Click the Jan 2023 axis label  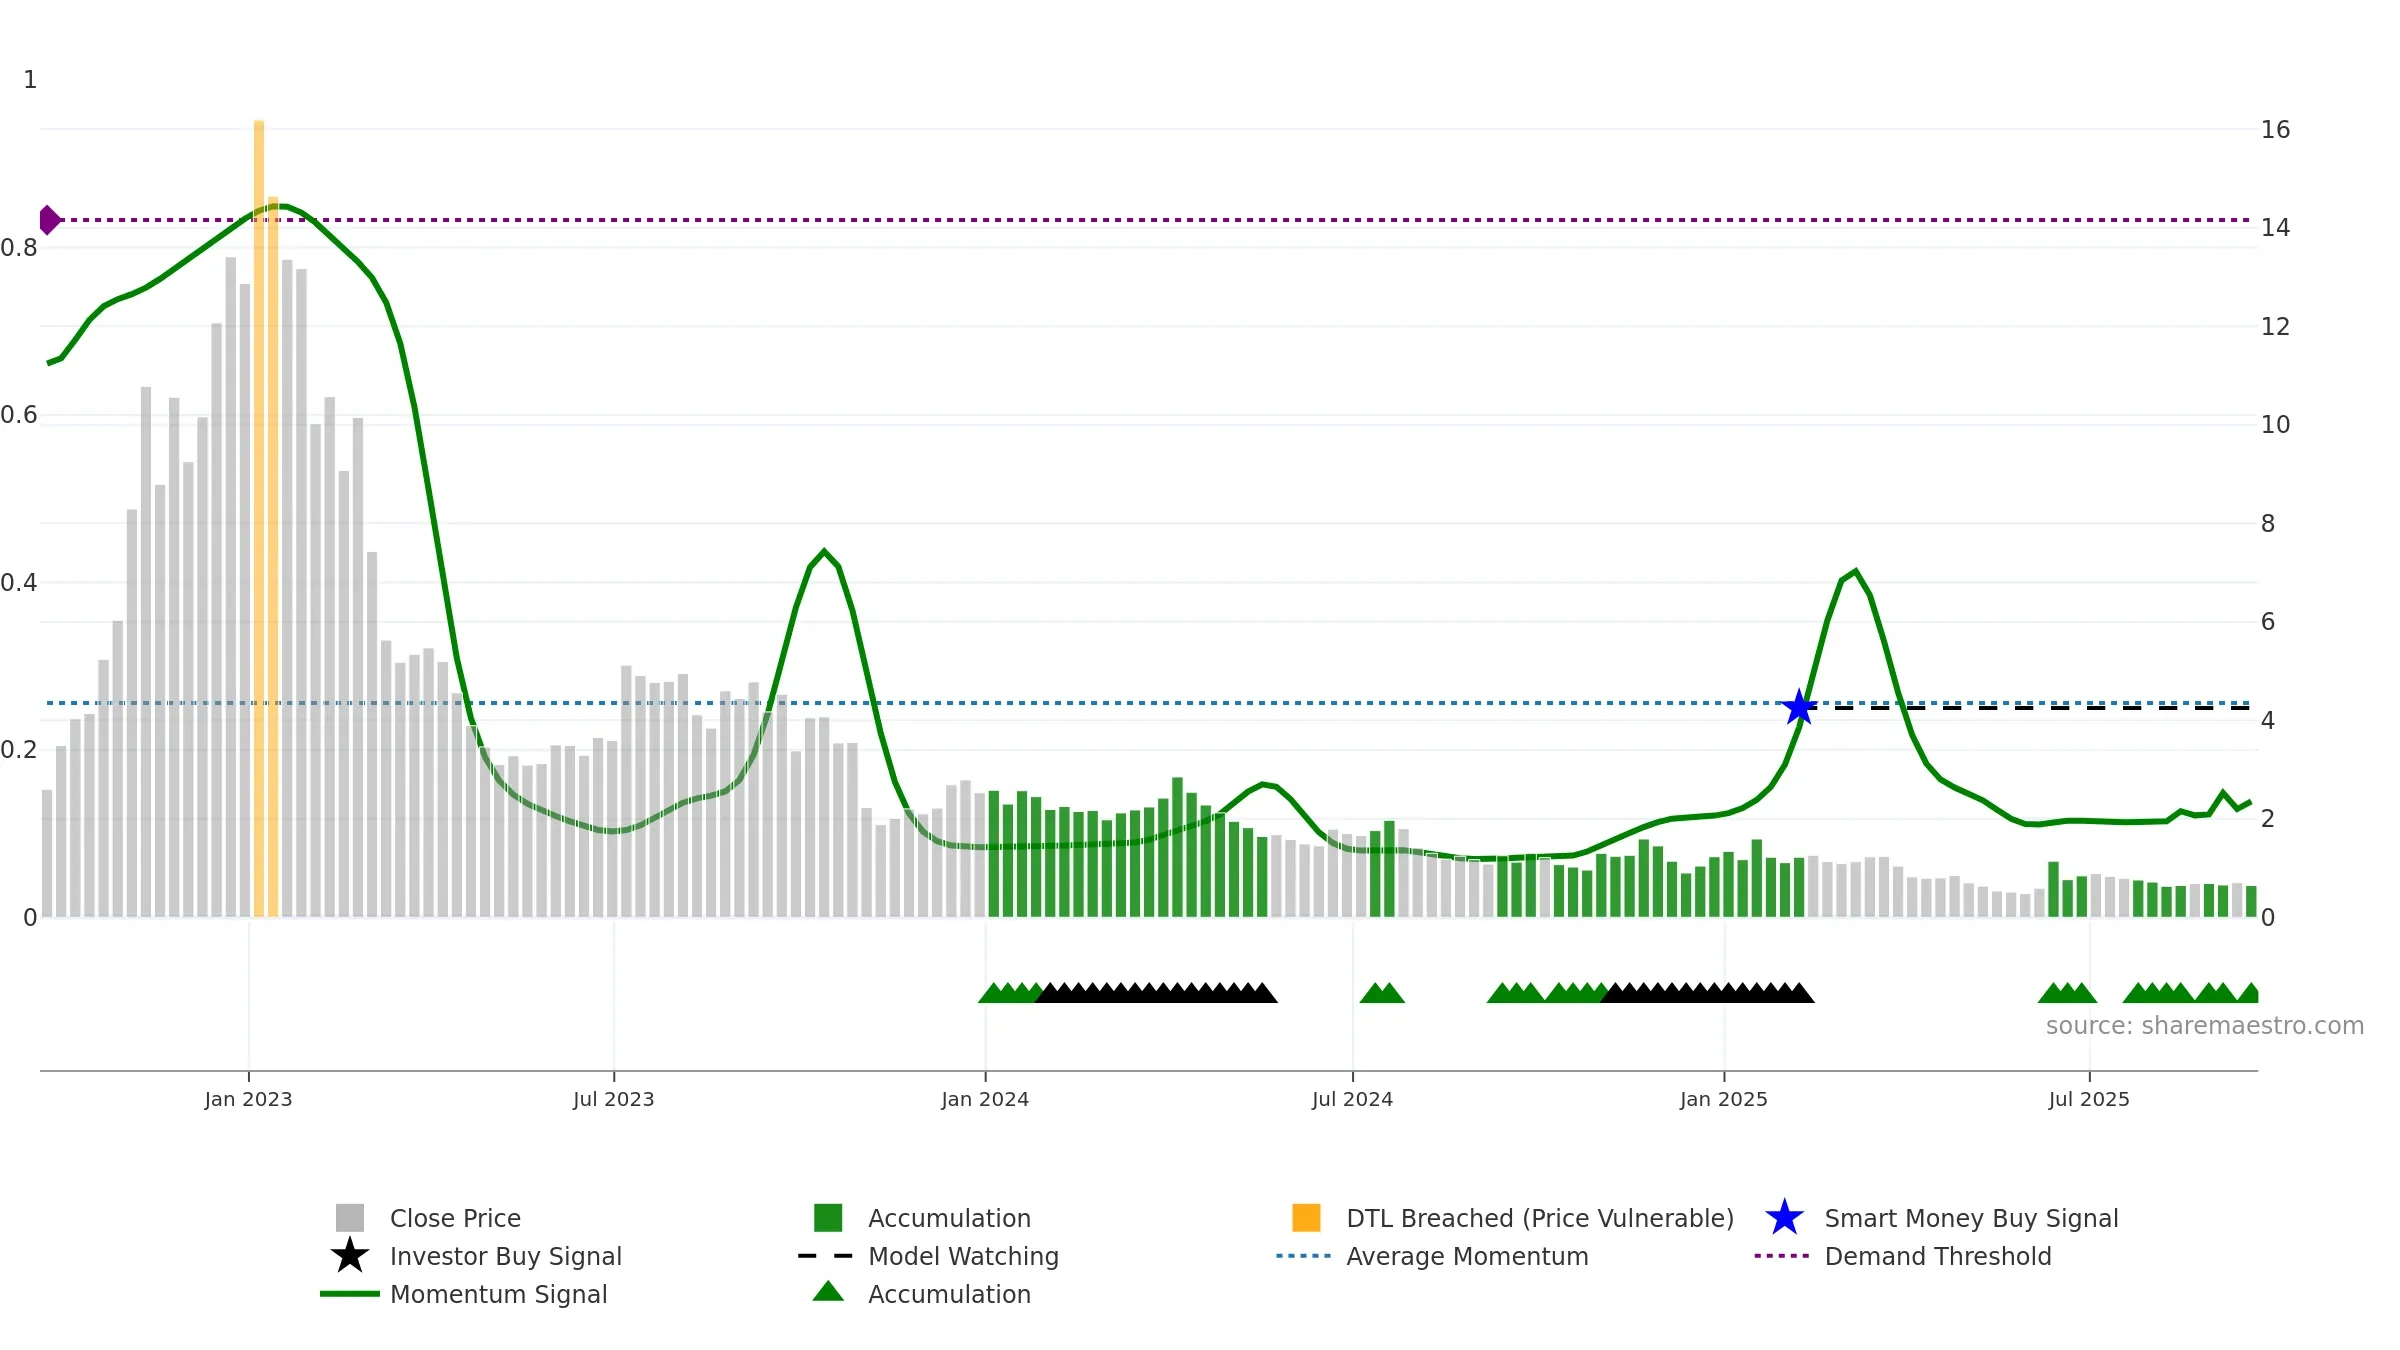[248, 1100]
